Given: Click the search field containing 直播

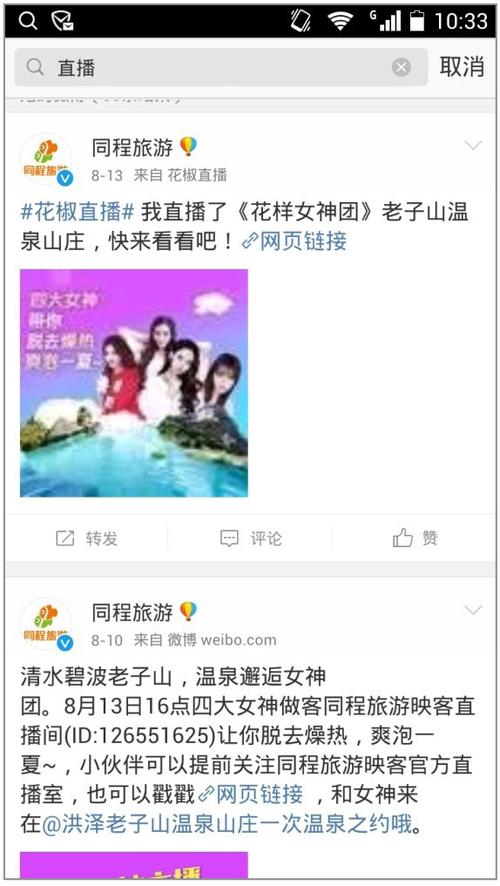Looking at the screenshot, I should (221, 67).
